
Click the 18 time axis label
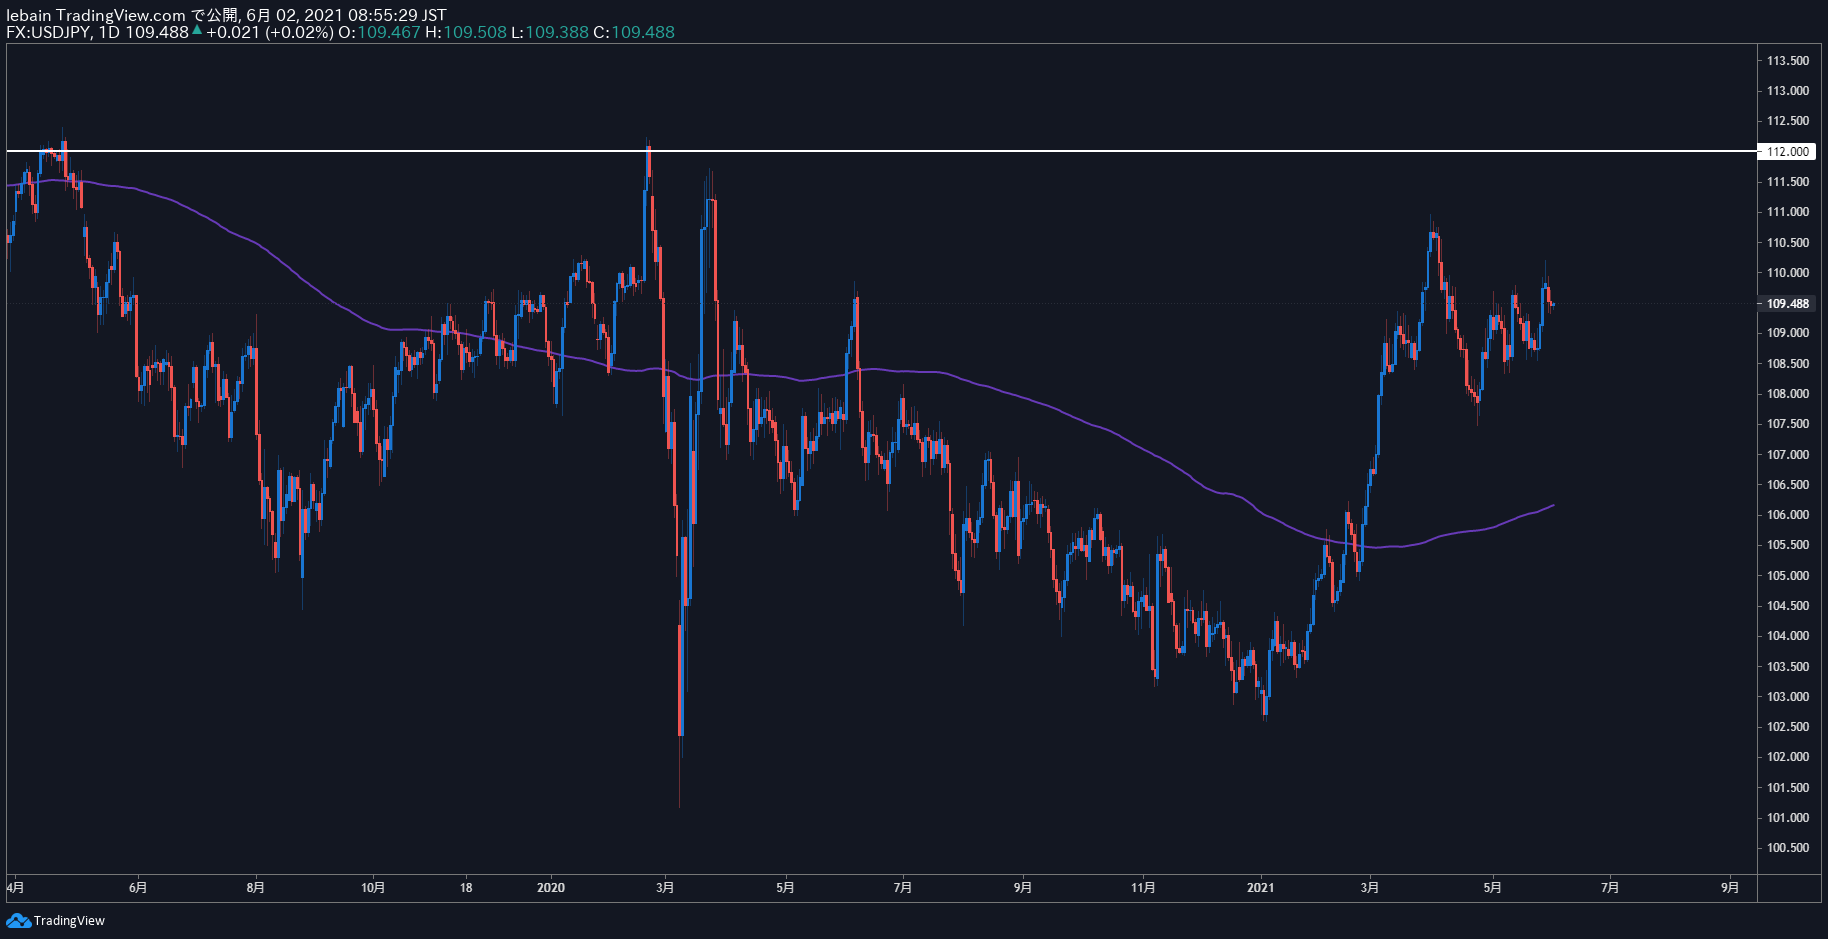(x=466, y=888)
